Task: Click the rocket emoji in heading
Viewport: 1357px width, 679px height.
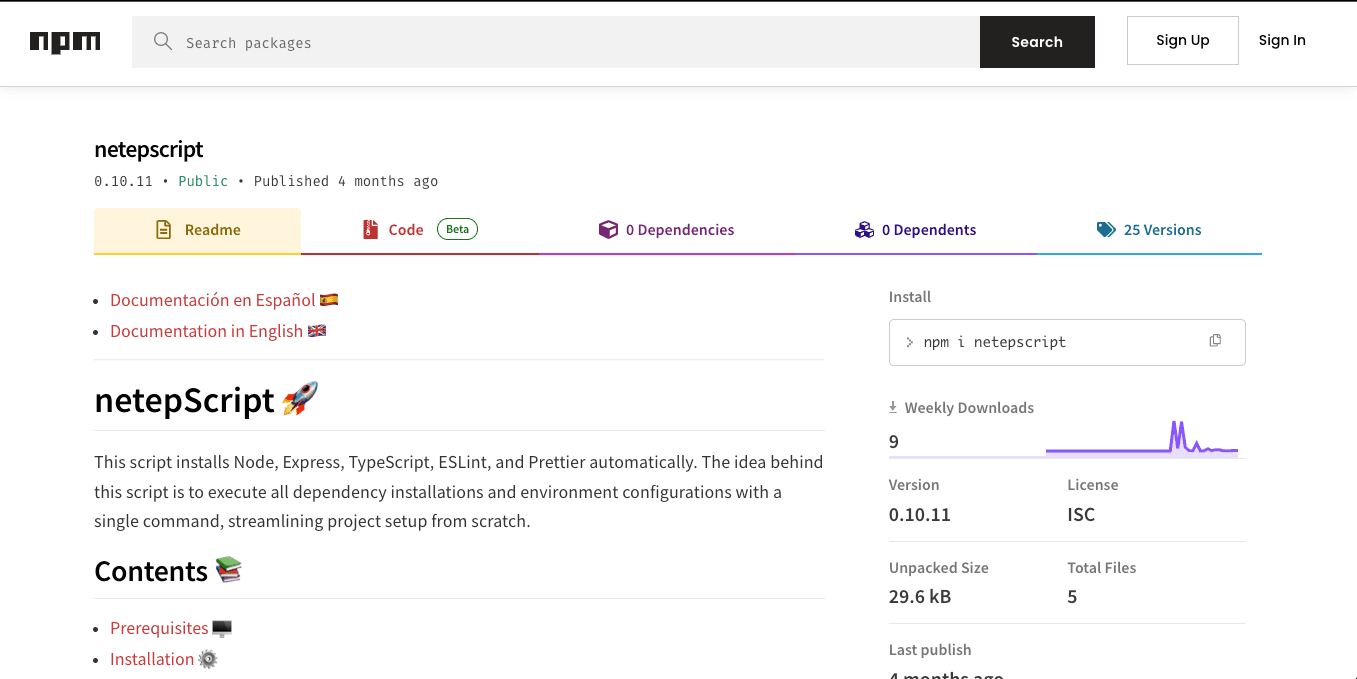Action: (x=300, y=399)
